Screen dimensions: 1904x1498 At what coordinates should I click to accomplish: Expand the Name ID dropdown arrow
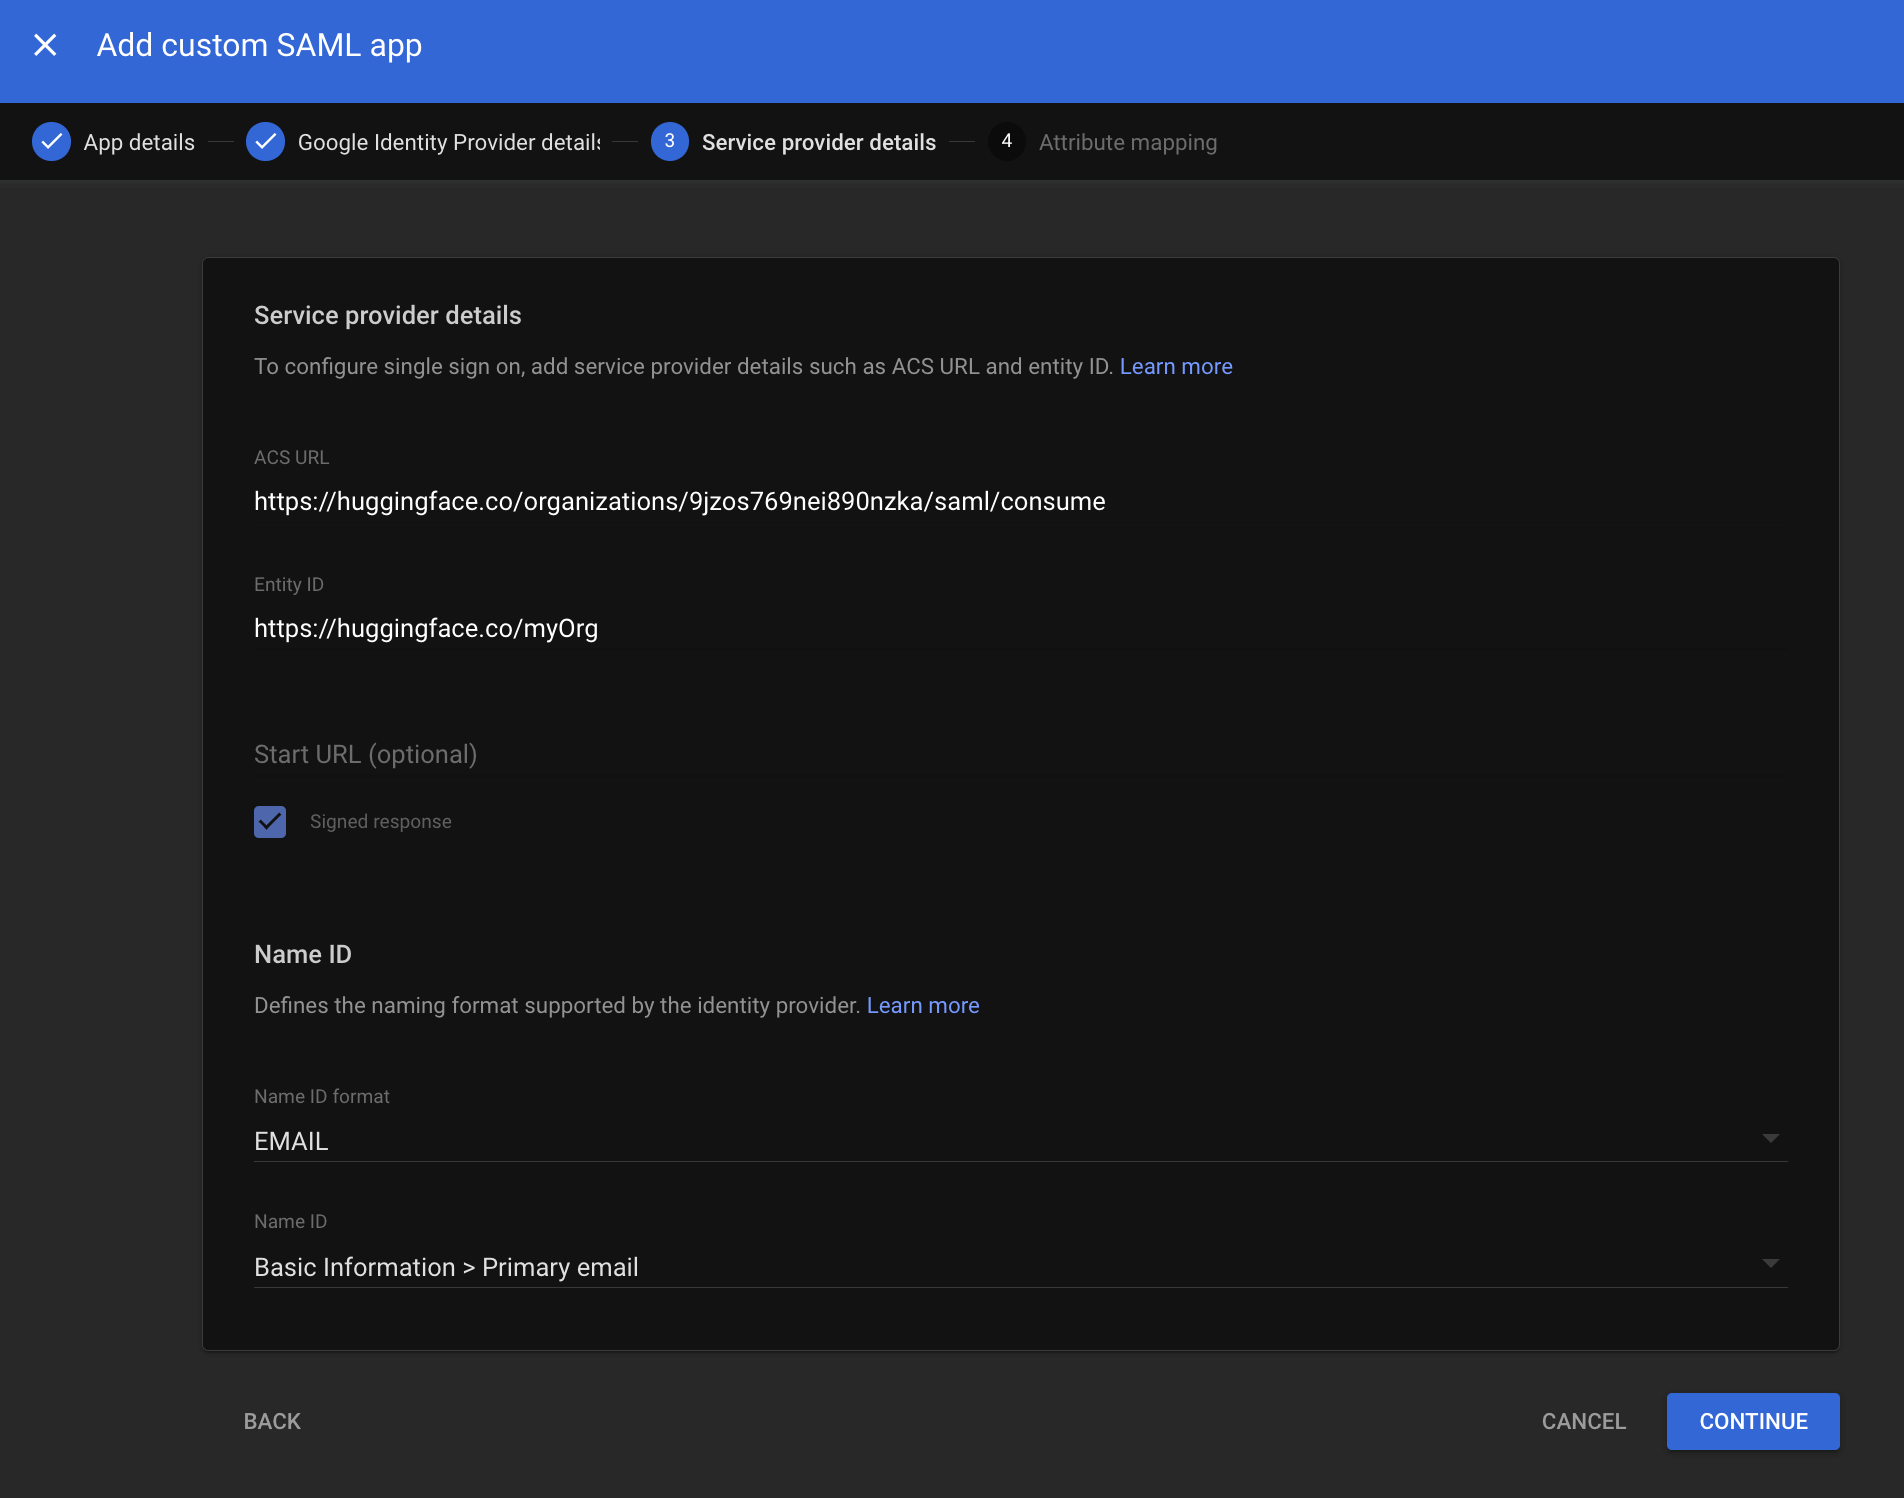[1770, 1264]
